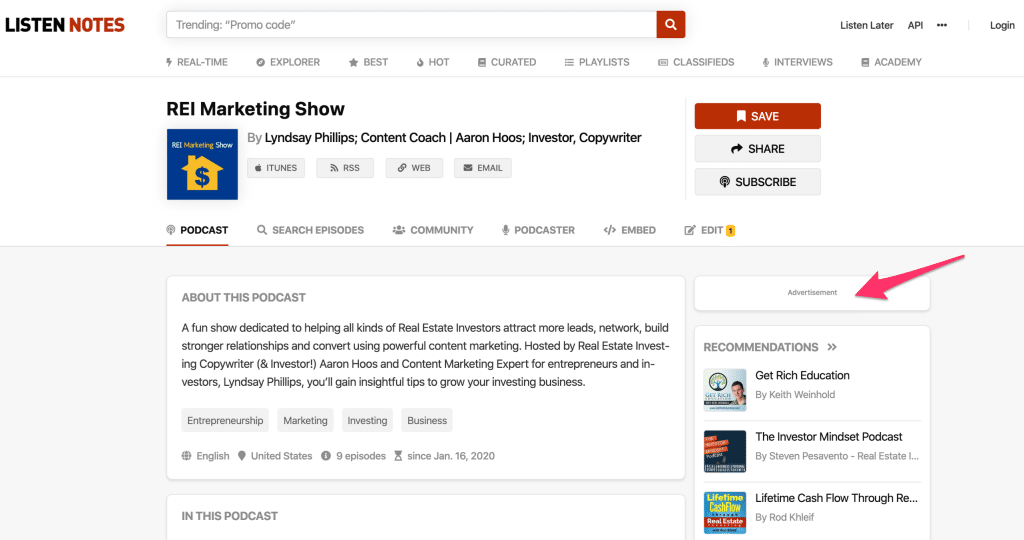Open Interviews page
Screen dimensions: 1024x540
point(797,62)
